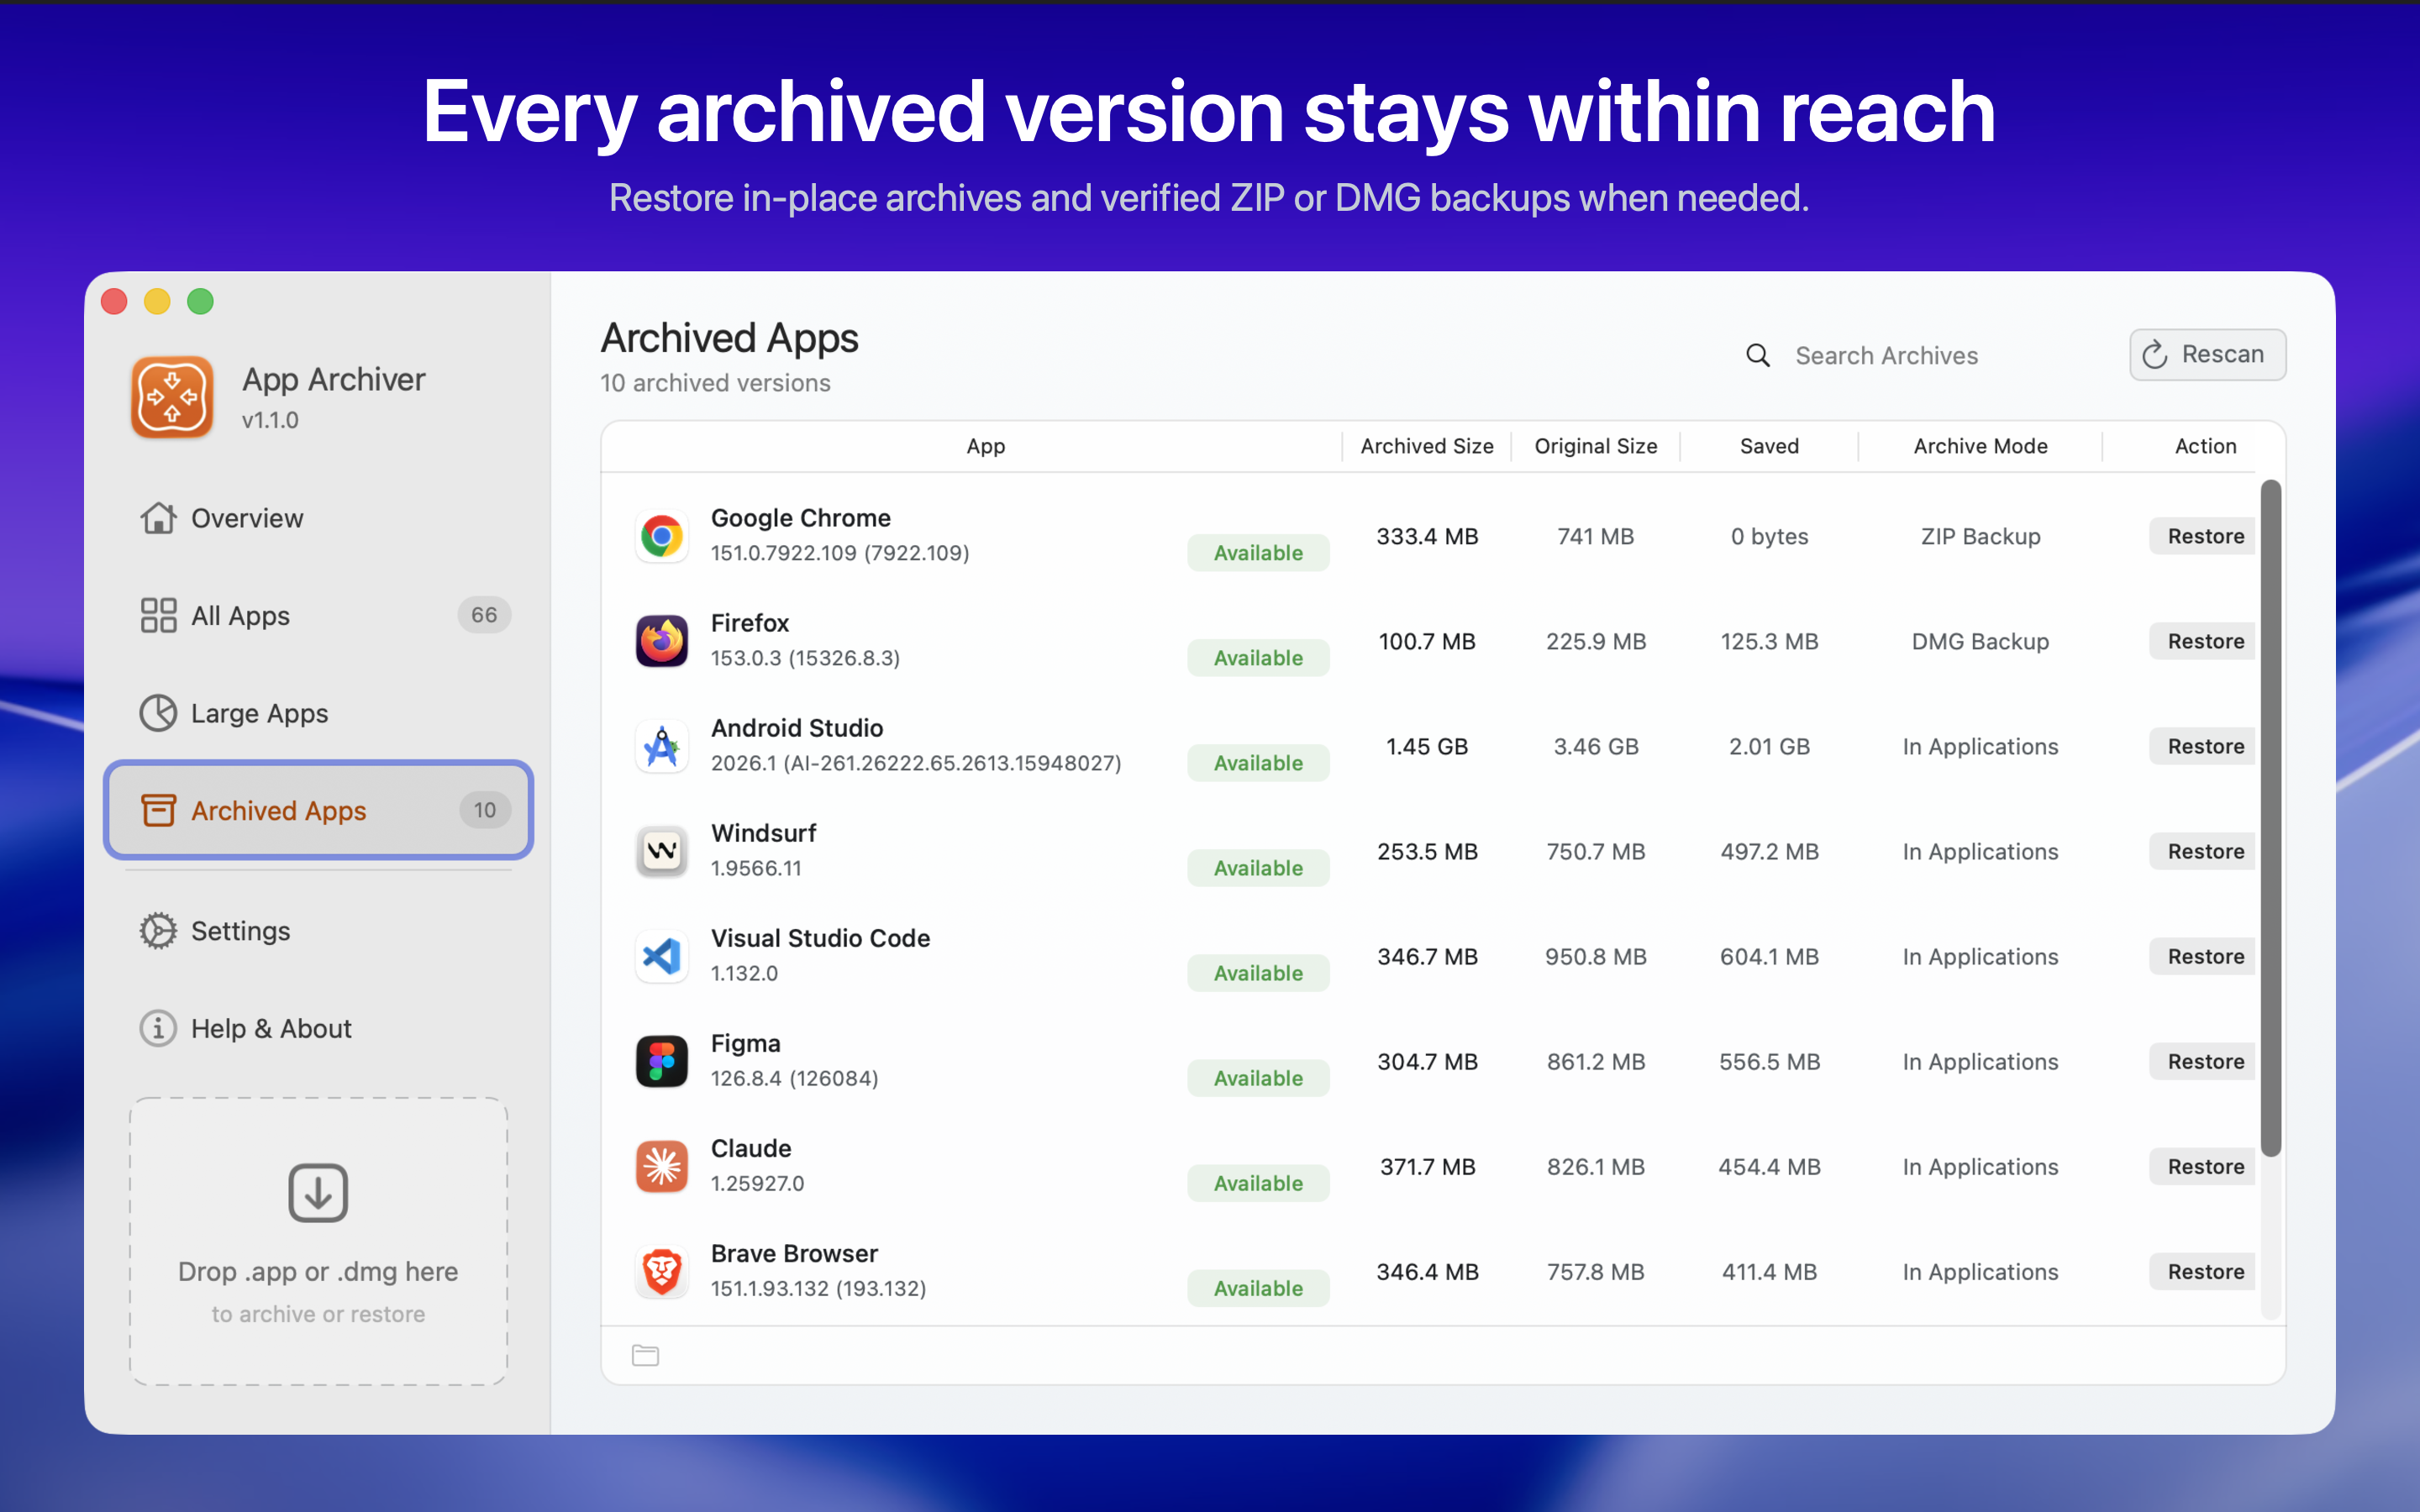Focus the Search Archives field
Screen dimensions: 2420x1512
1920,355
